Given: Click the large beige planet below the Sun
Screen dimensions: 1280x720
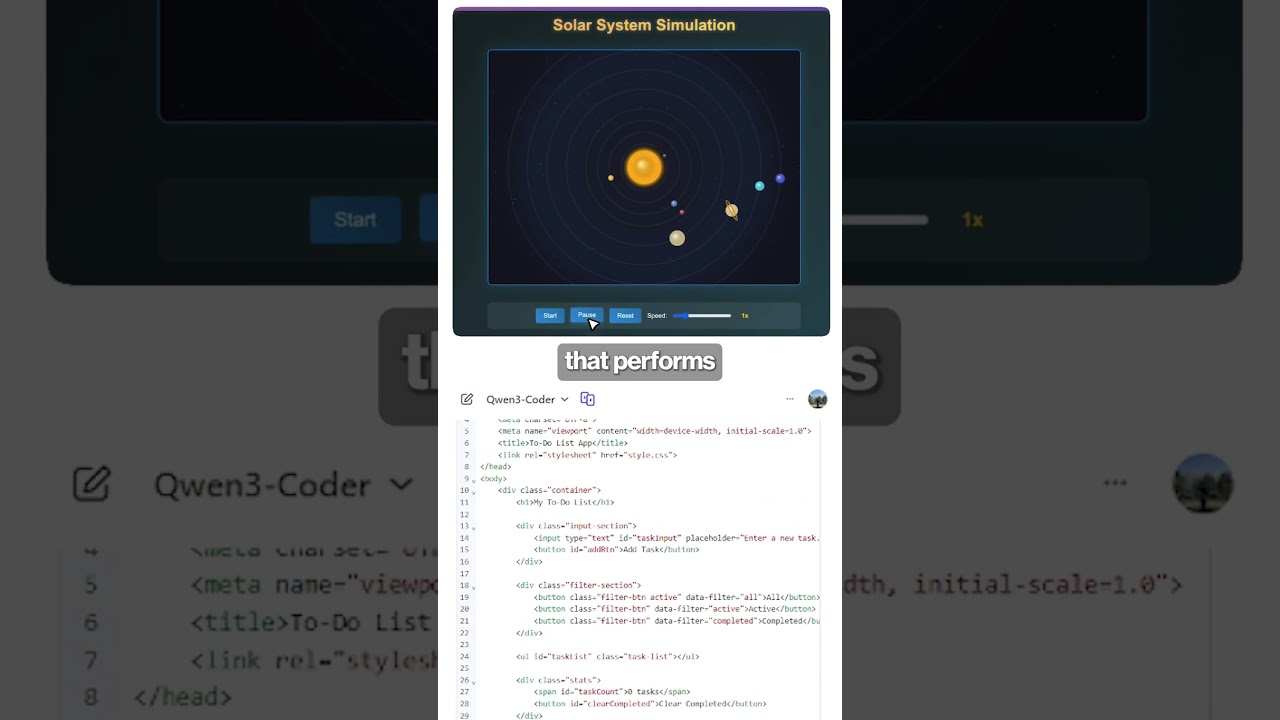Looking at the screenshot, I should click(677, 238).
